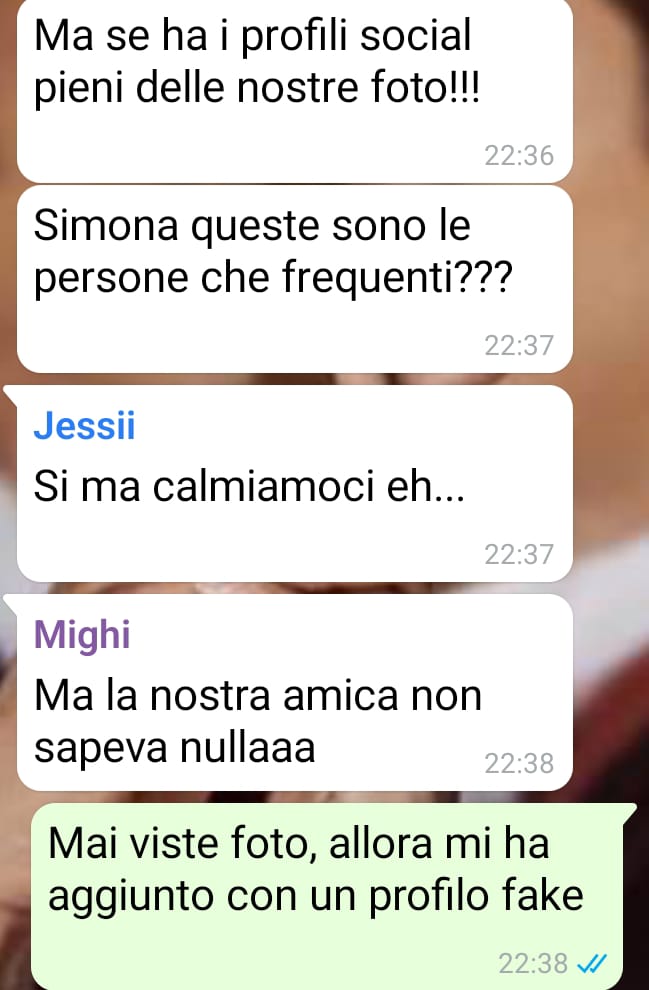
Task: Click the 22:38 timestamp in green bubble
Action: click(x=533, y=964)
